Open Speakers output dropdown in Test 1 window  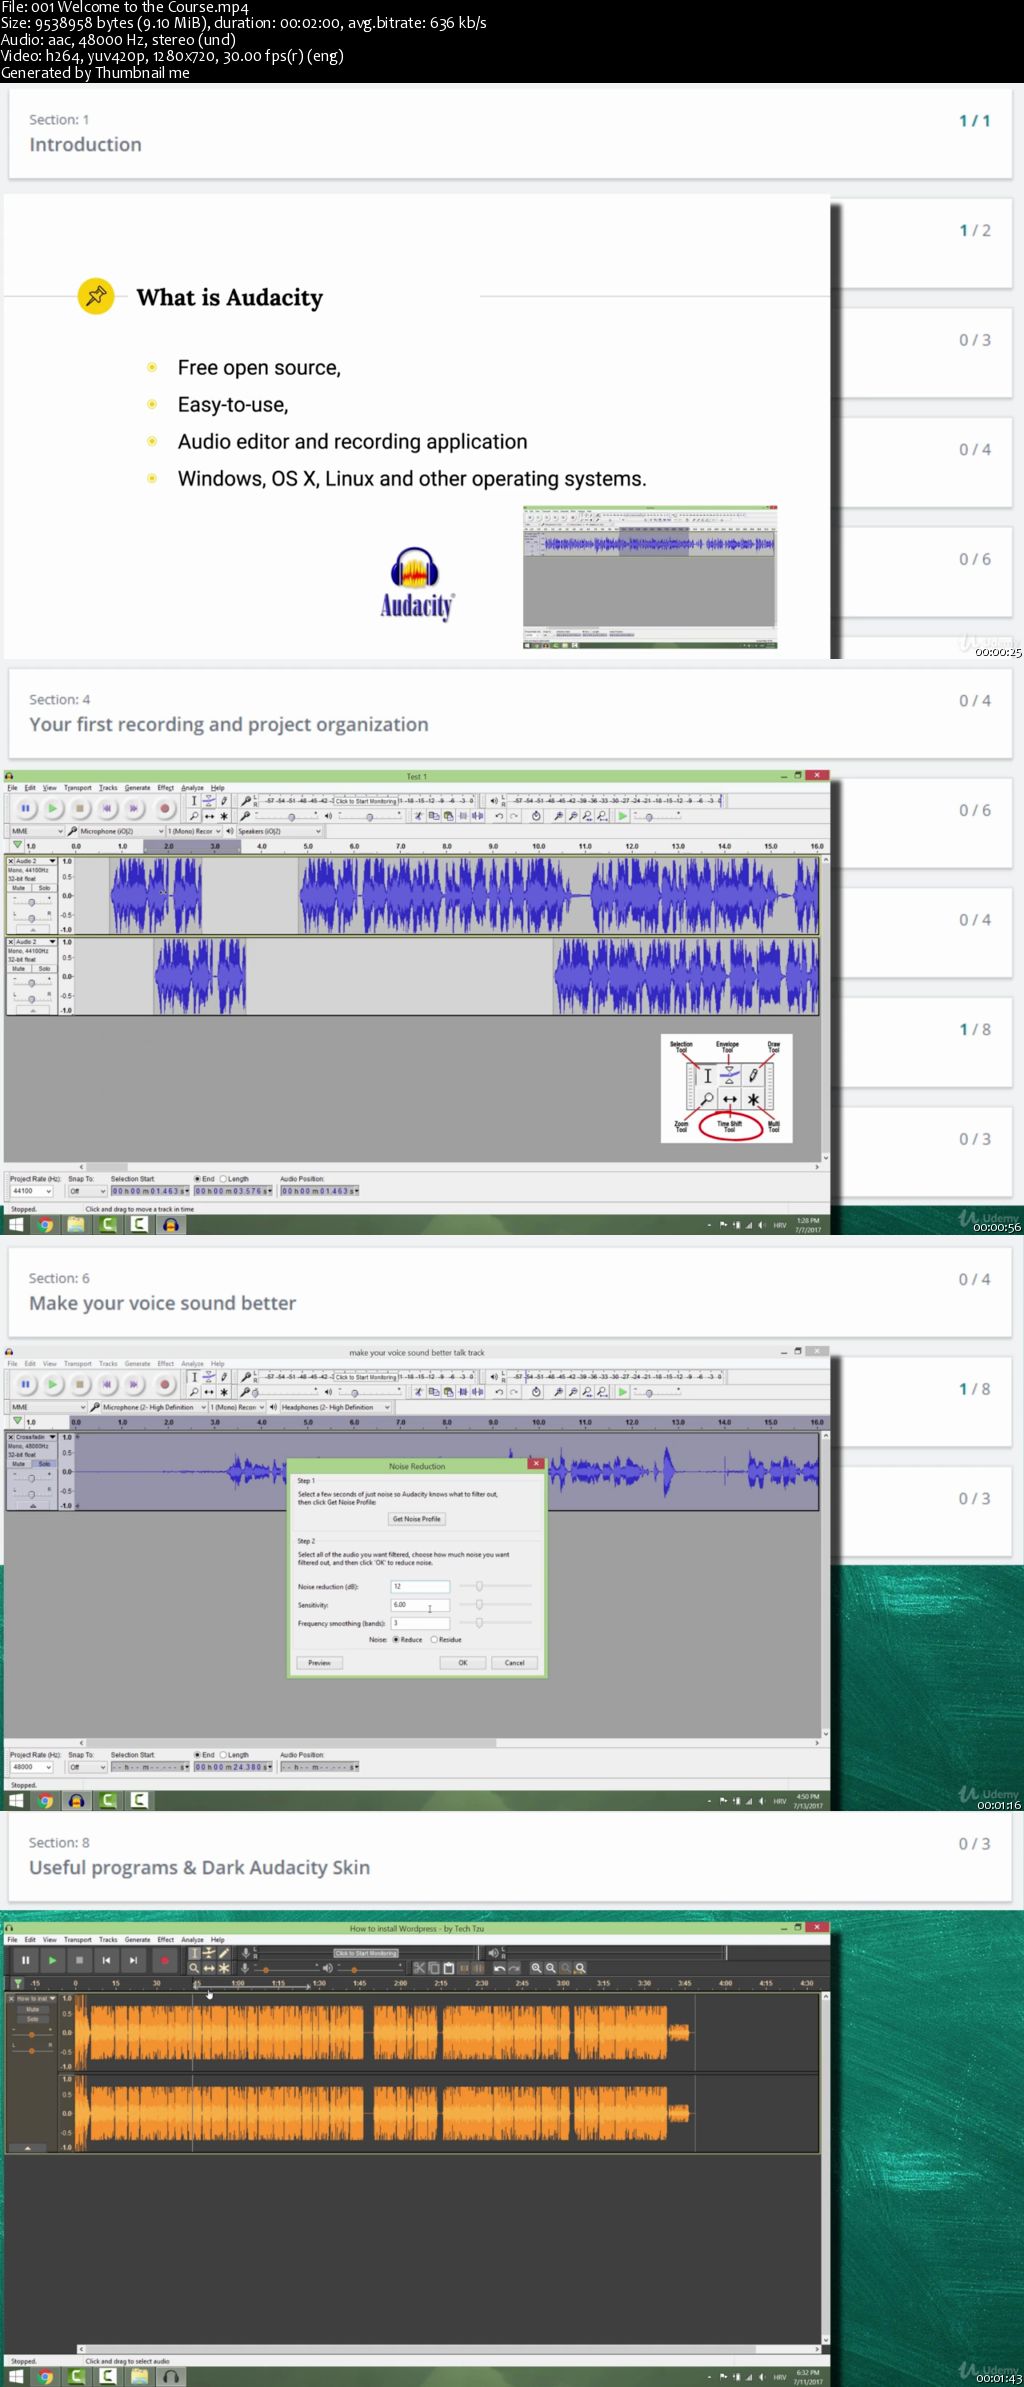click(x=279, y=831)
